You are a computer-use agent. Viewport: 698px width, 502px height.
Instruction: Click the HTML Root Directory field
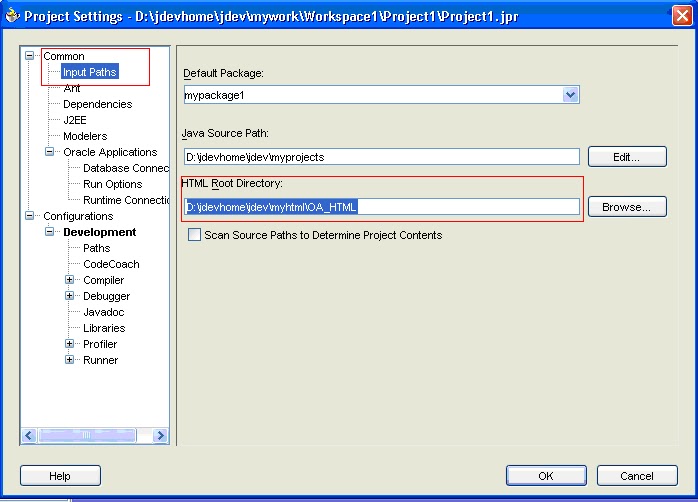coord(381,207)
